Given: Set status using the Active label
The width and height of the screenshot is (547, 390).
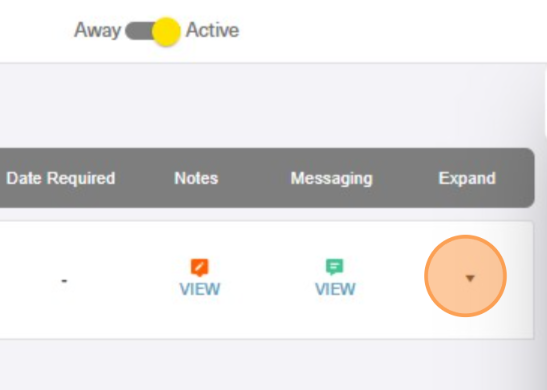Looking at the screenshot, I should [212, 30].
